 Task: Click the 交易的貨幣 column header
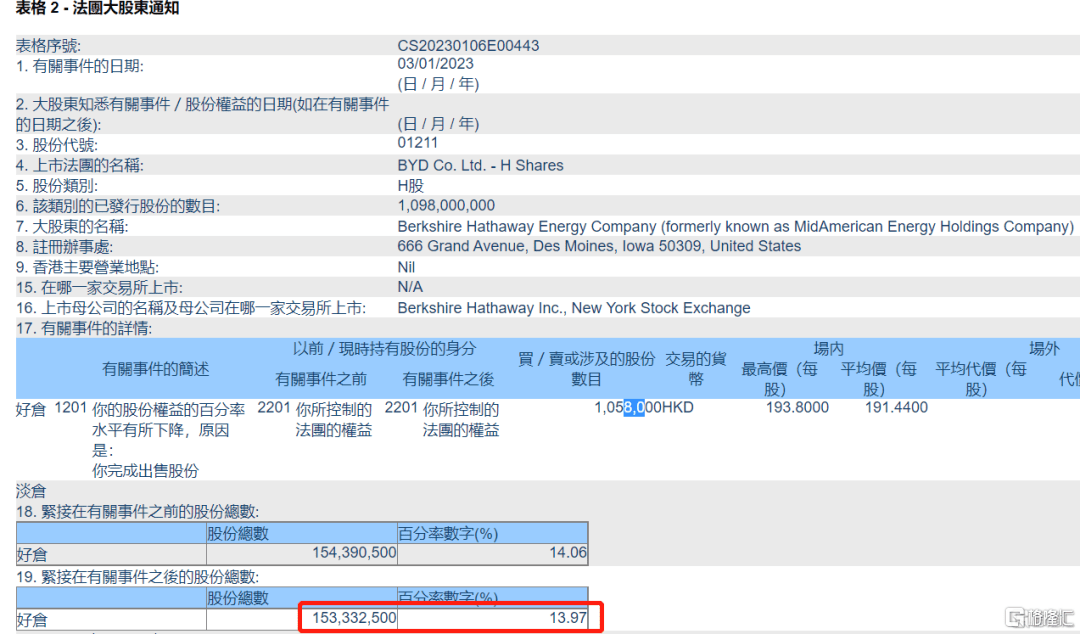[x=696, y=369]
